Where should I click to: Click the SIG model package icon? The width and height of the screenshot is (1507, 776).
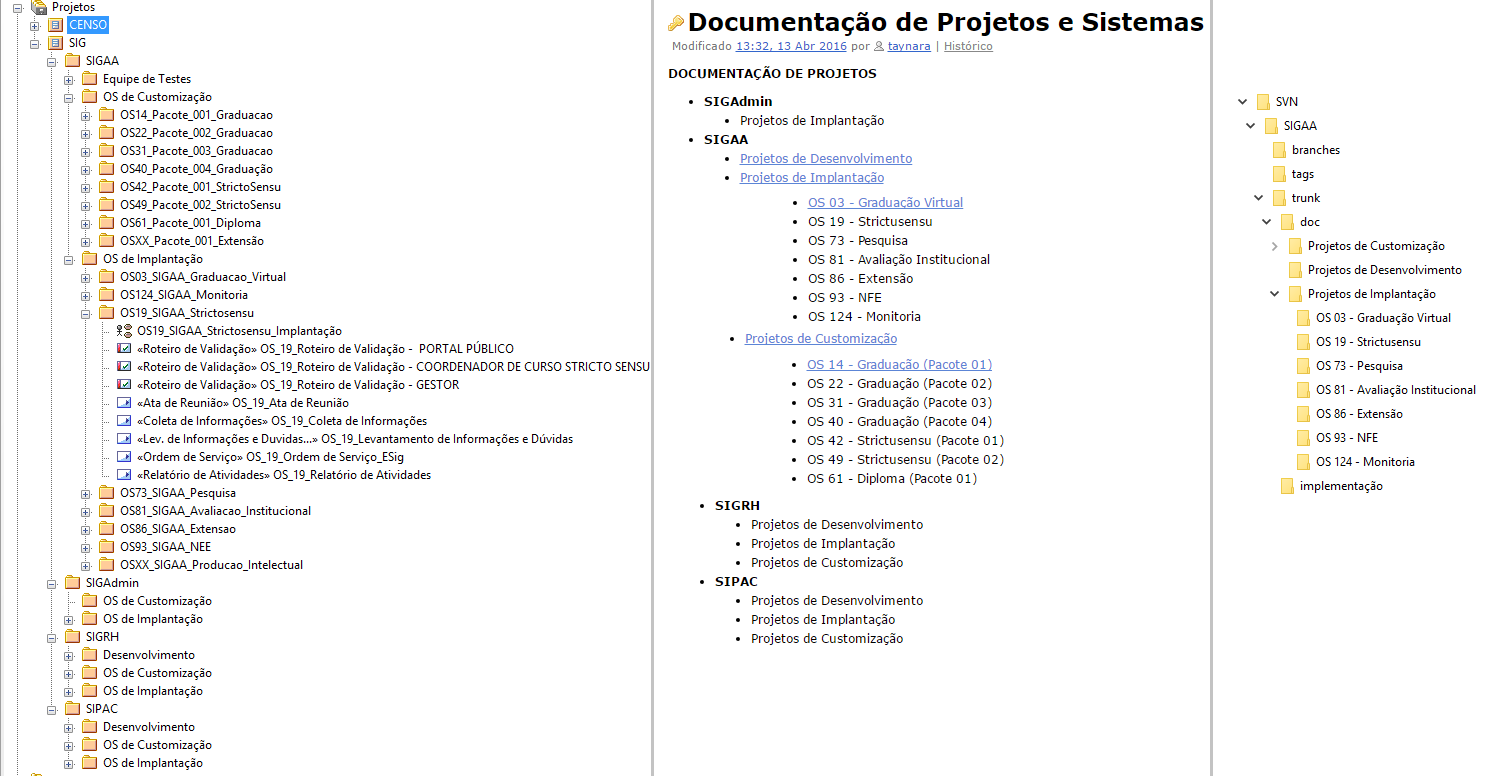coord(56,43)
